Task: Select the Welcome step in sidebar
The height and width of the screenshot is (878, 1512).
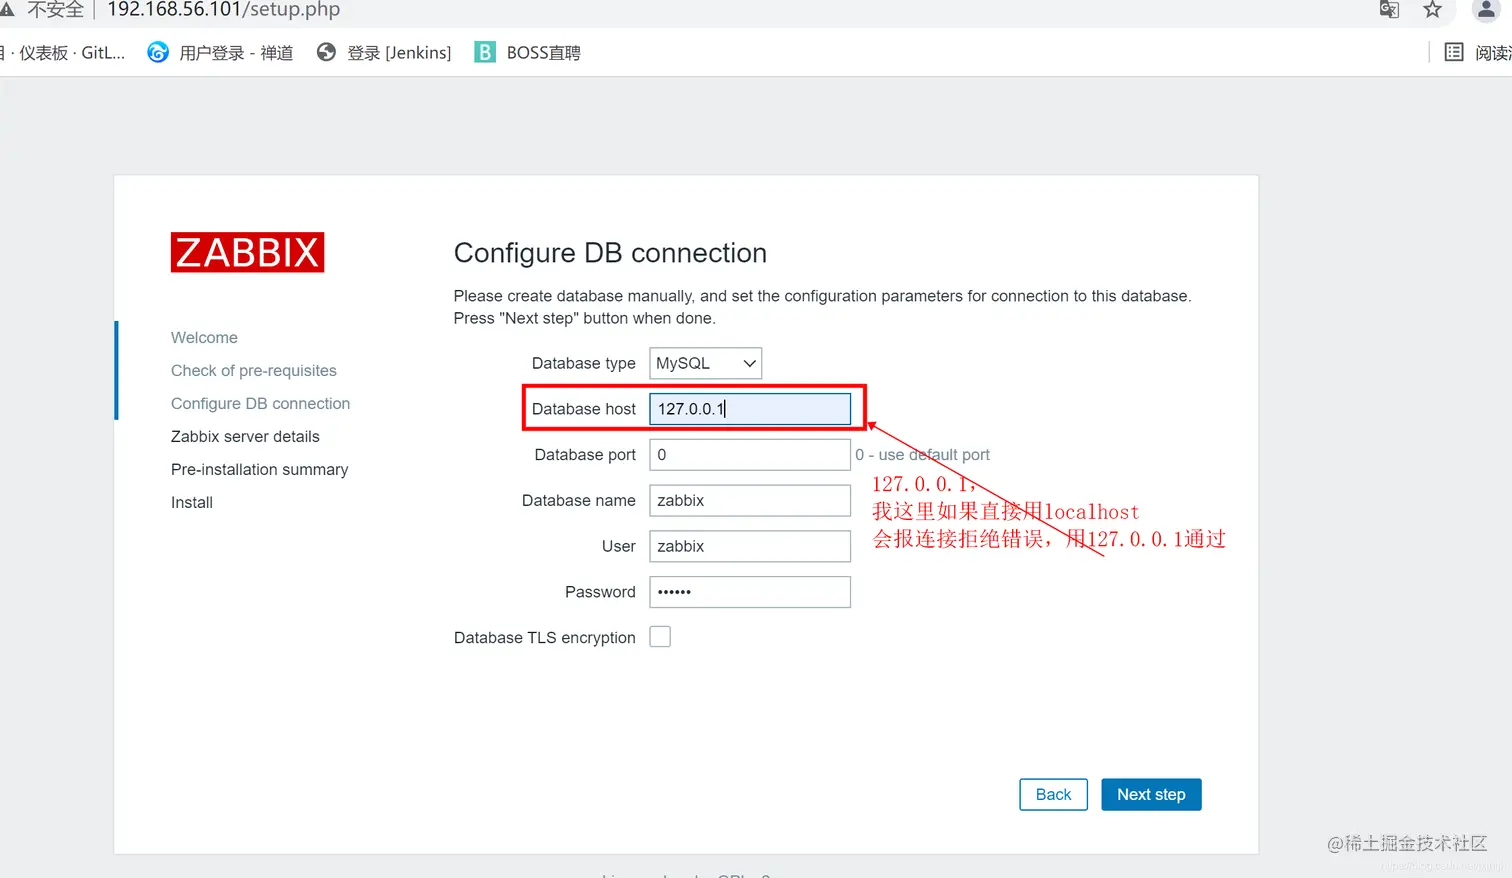Action: pyautogui.click(x=204, y=338)
